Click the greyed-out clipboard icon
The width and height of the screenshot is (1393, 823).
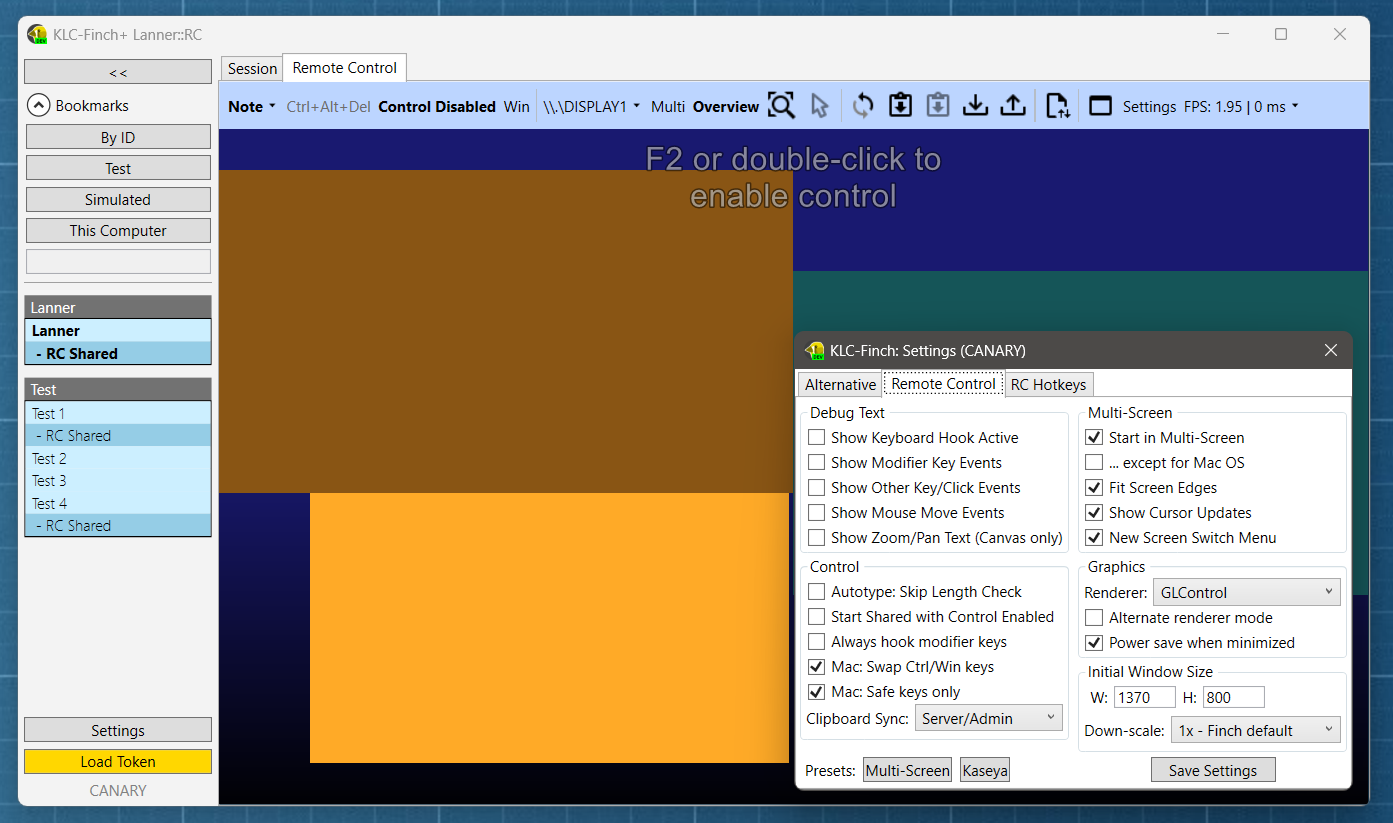[x=937, y=105]
